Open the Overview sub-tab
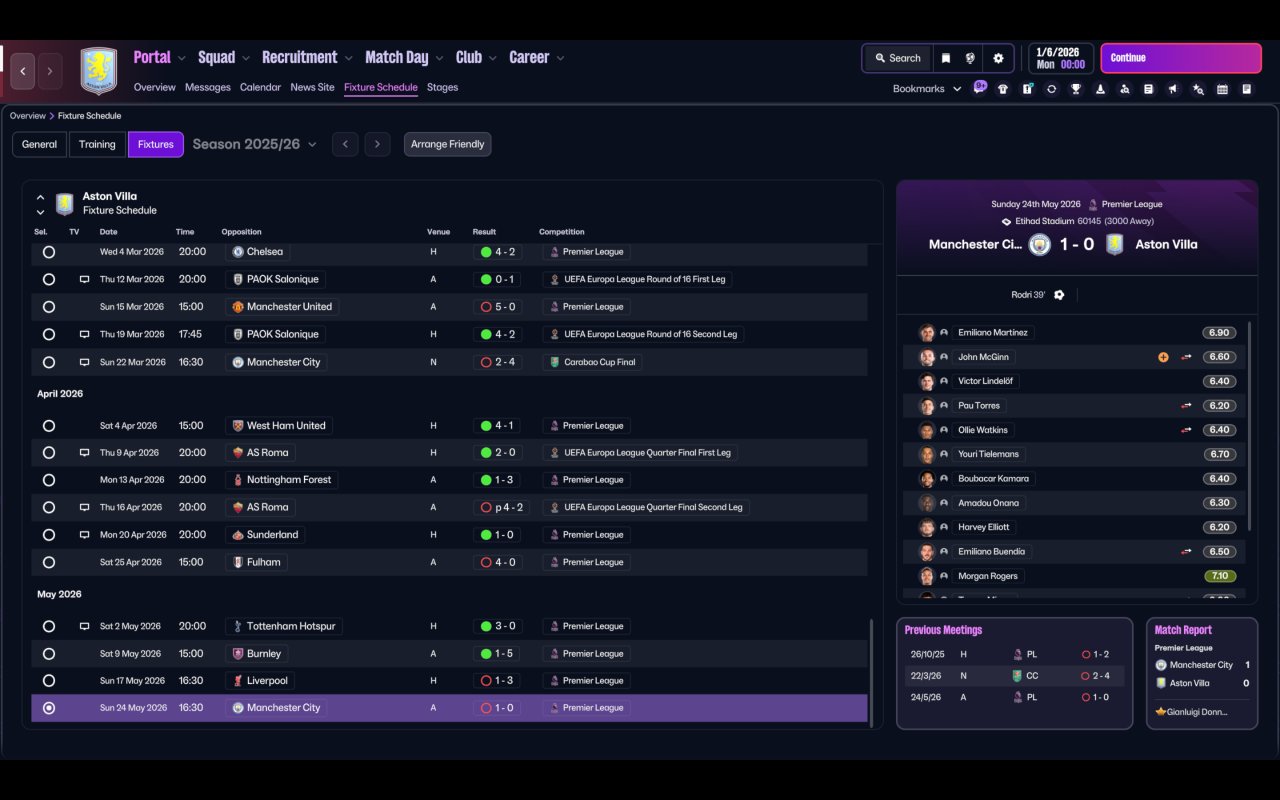The width and height of the screenshot is (1280, 800). [155, 87]
